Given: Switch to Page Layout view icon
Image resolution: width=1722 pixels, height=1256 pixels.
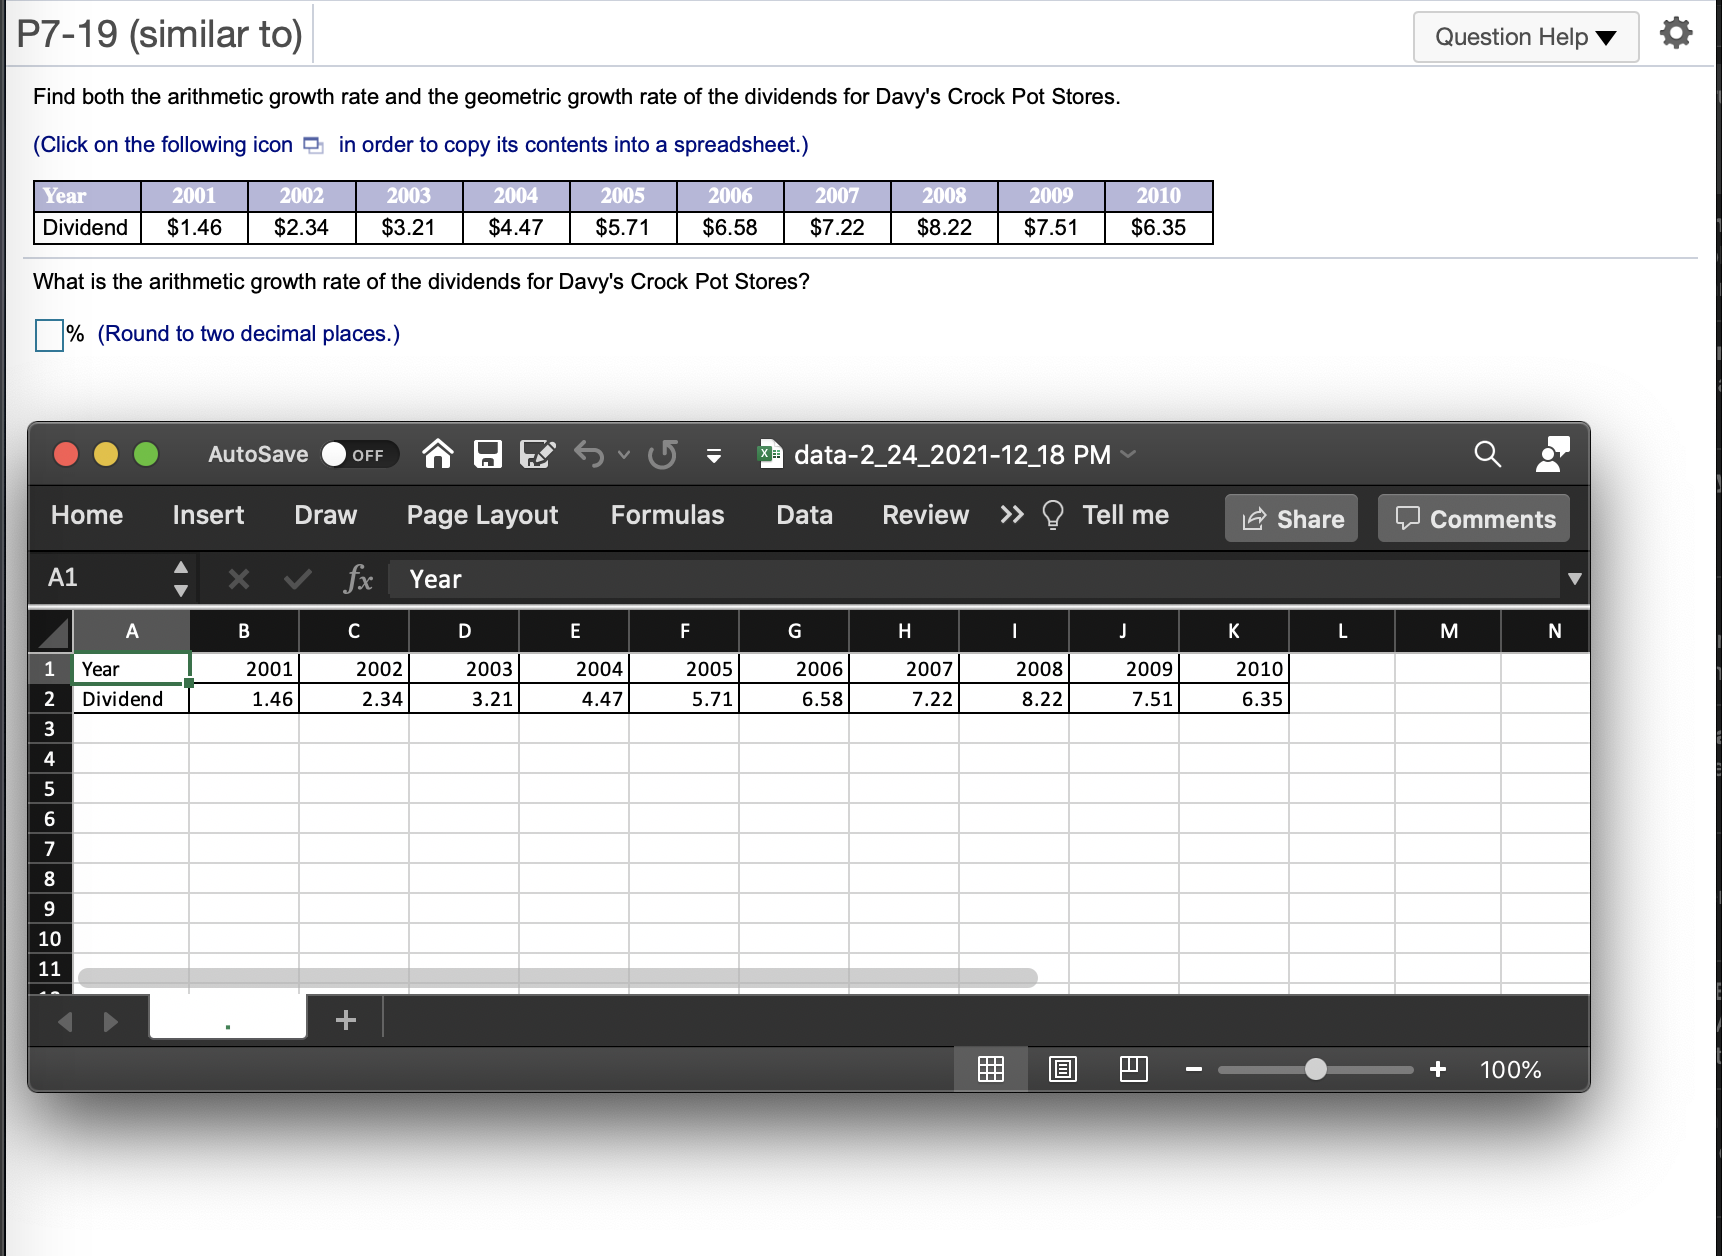Looking at the screenshot, I should click(1062, 1069).
